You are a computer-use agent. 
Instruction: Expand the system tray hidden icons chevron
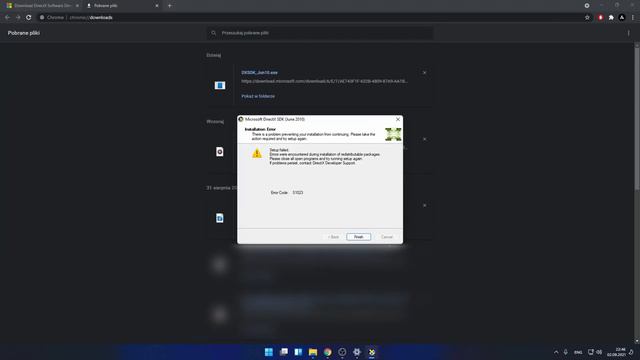click(x=556, y=352)
